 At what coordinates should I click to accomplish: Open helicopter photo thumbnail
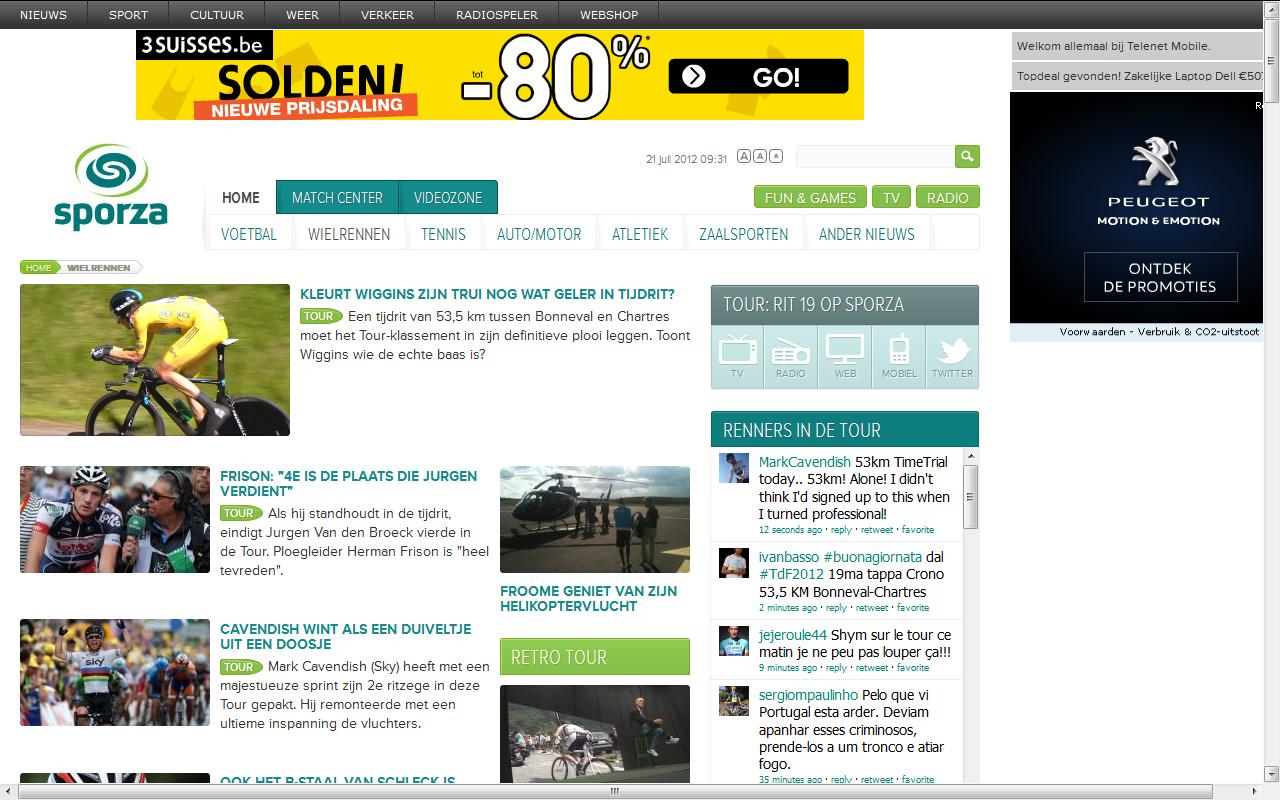595,519
